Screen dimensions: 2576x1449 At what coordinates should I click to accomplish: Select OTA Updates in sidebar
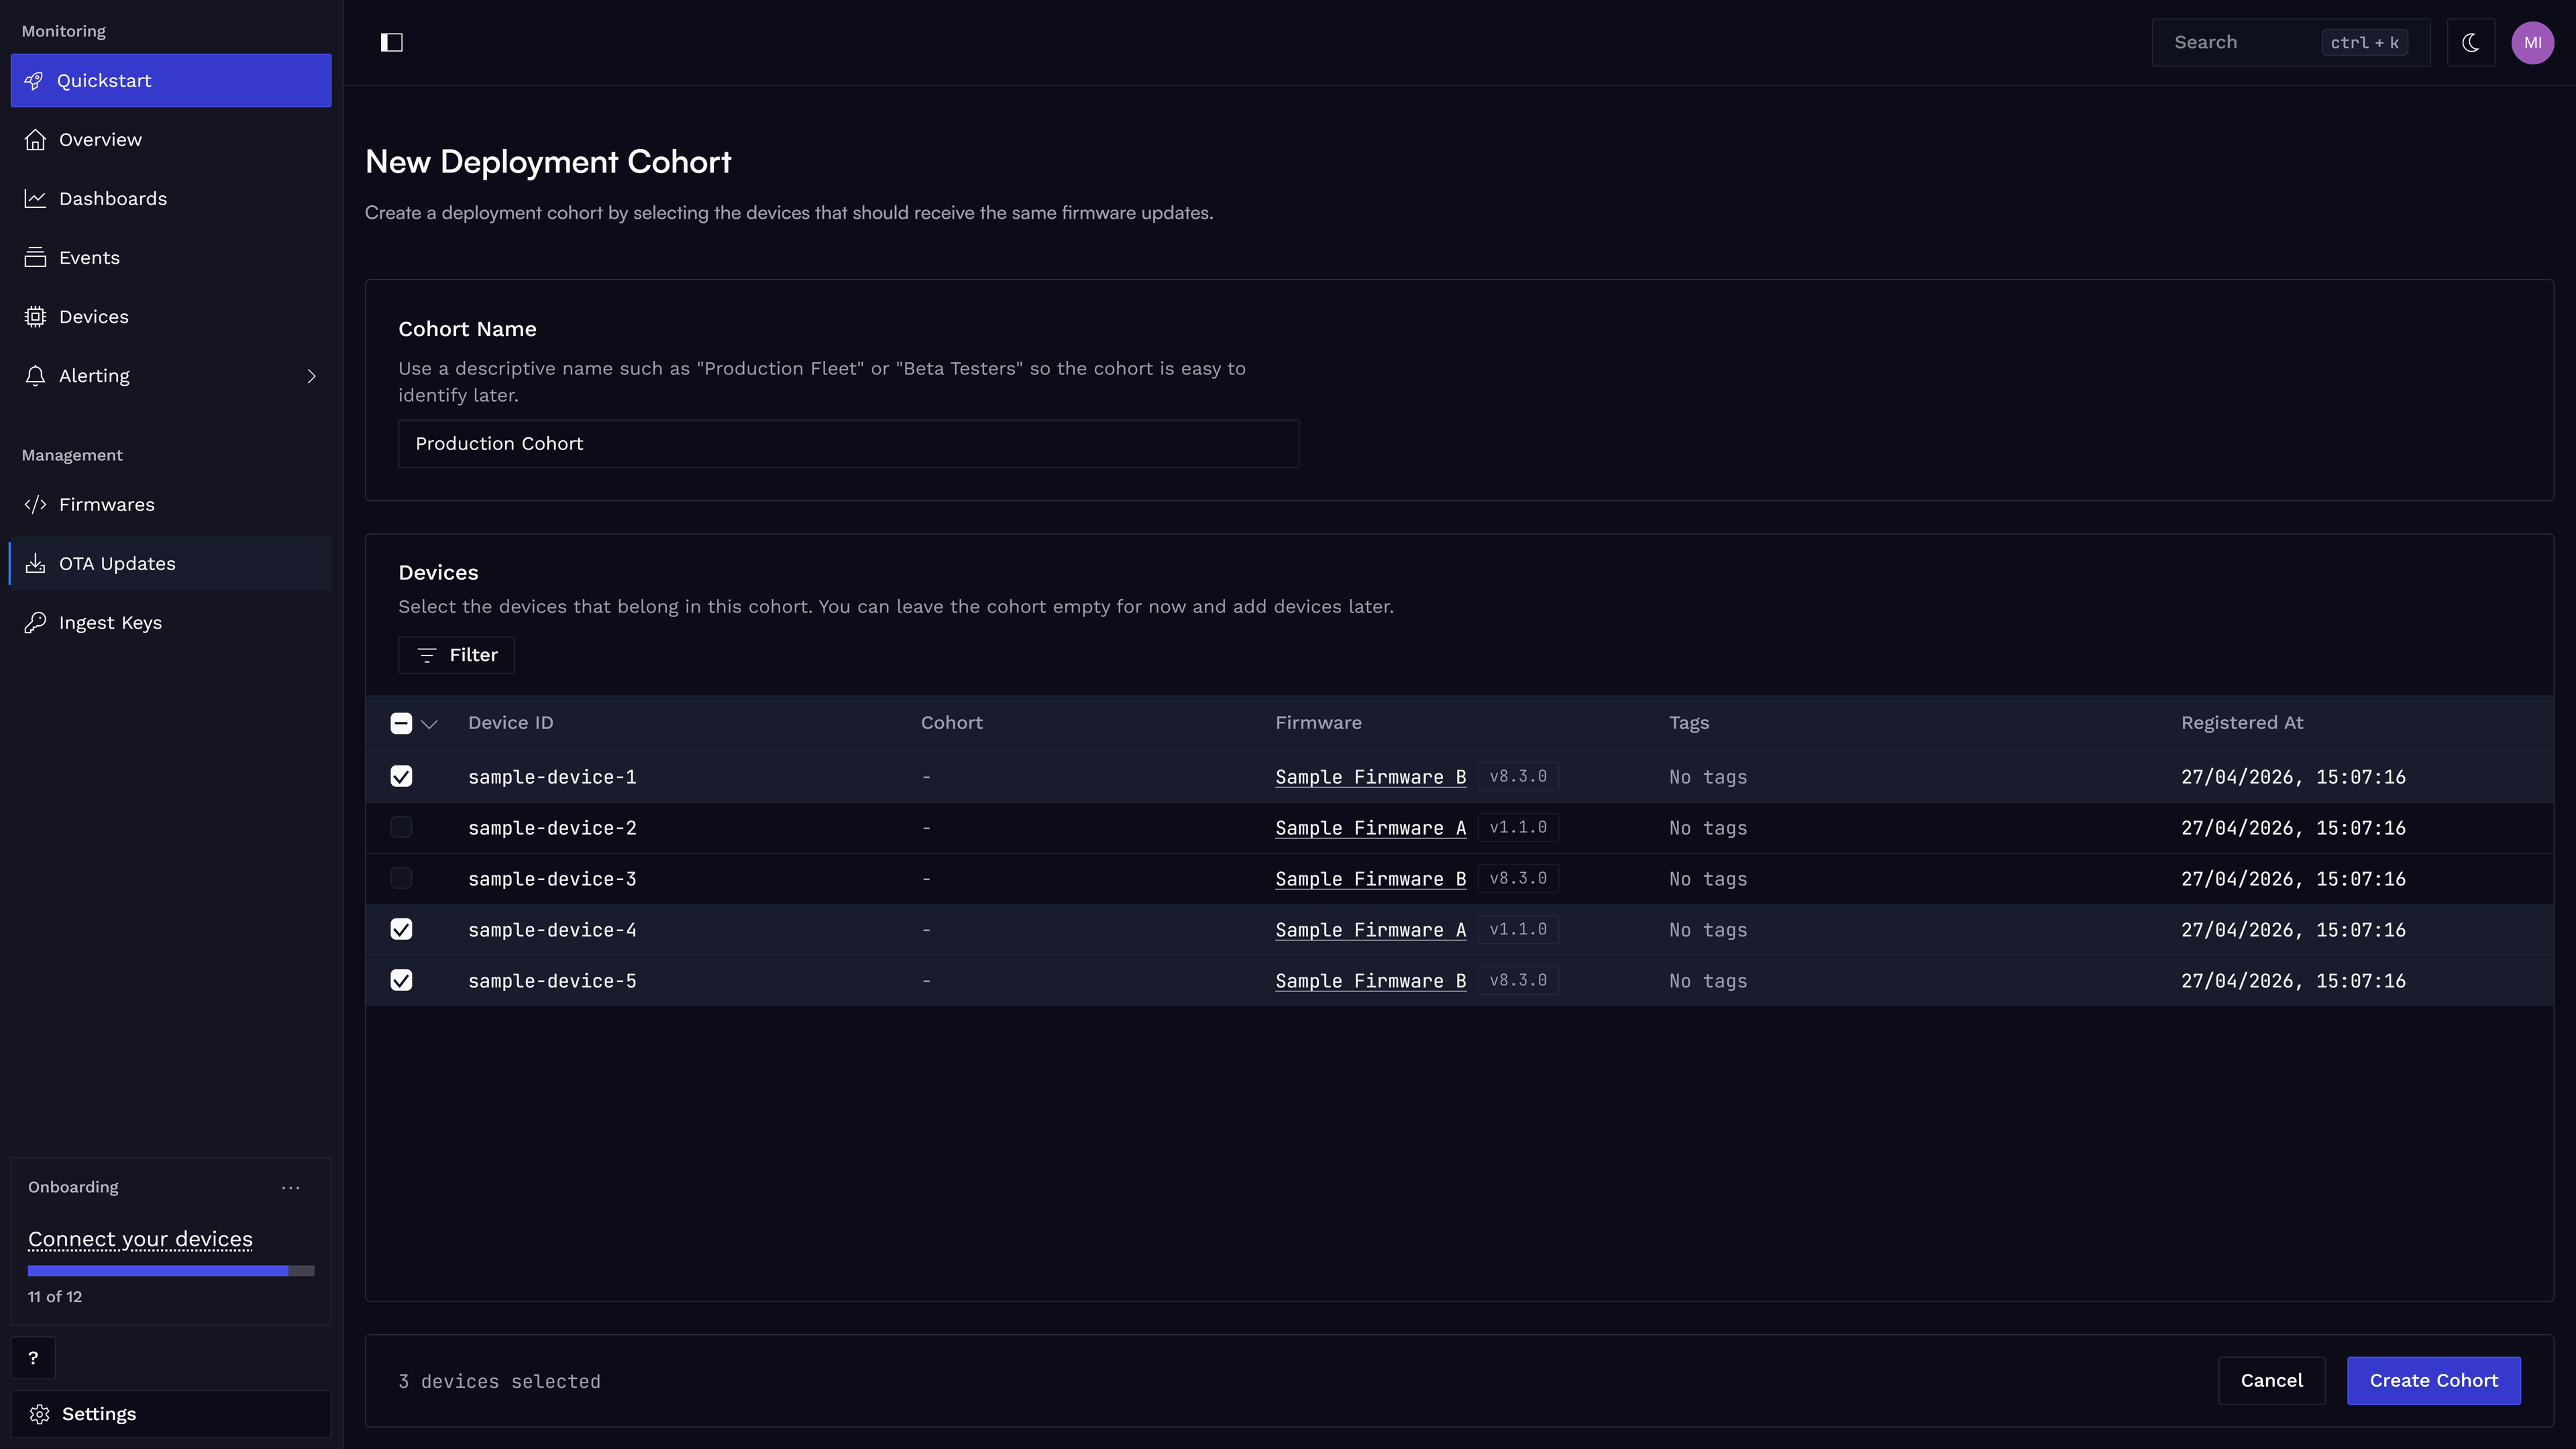click(171, 564)
